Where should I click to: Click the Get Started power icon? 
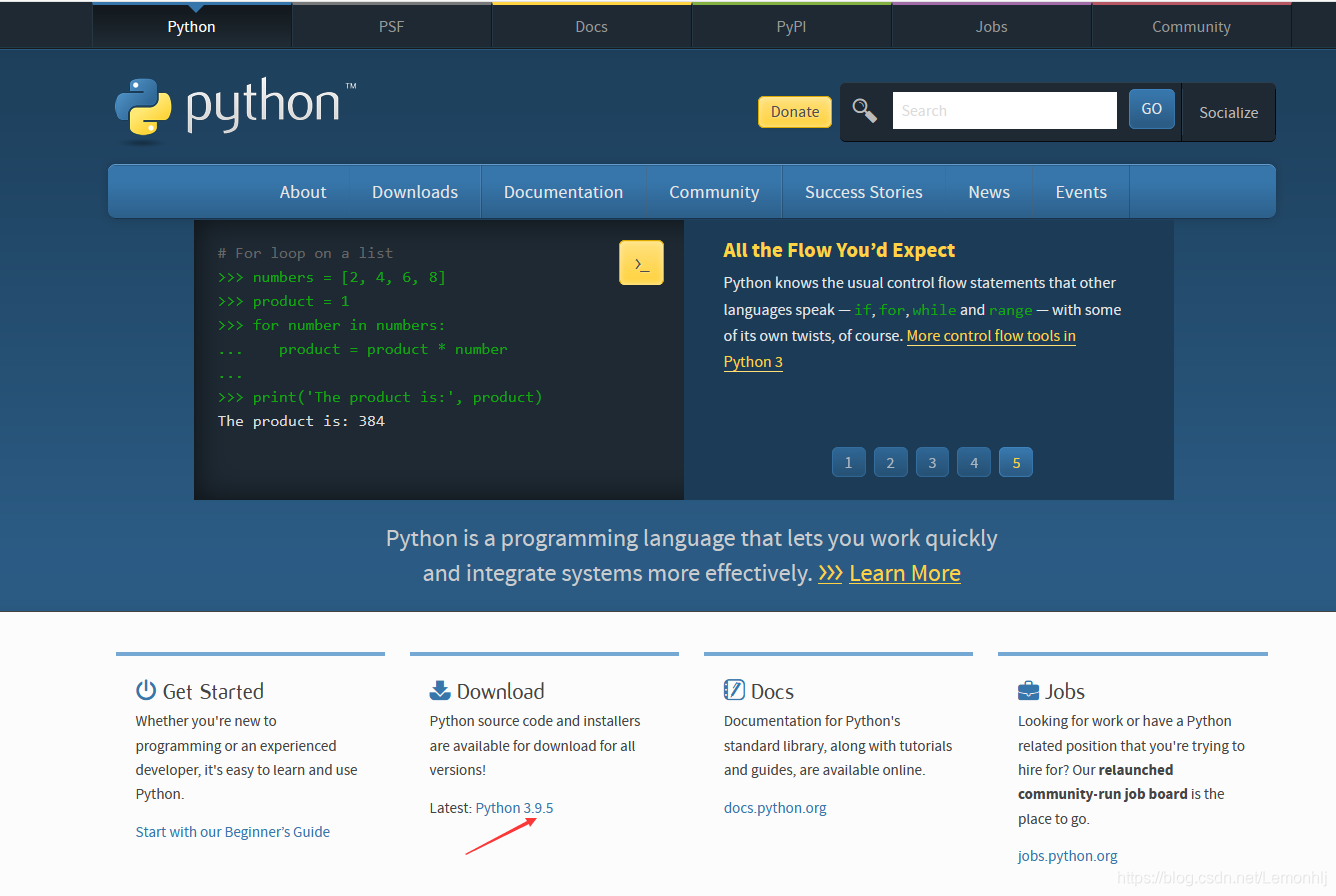(x=146, y=690)
